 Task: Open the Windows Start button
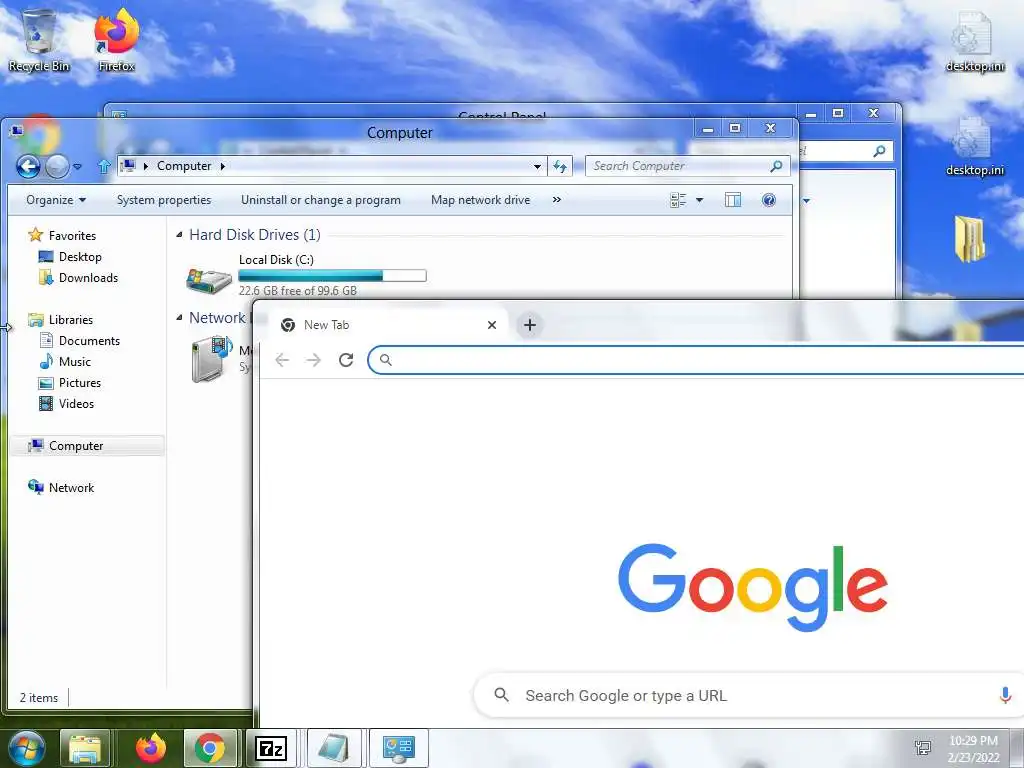tap(27, 748)
